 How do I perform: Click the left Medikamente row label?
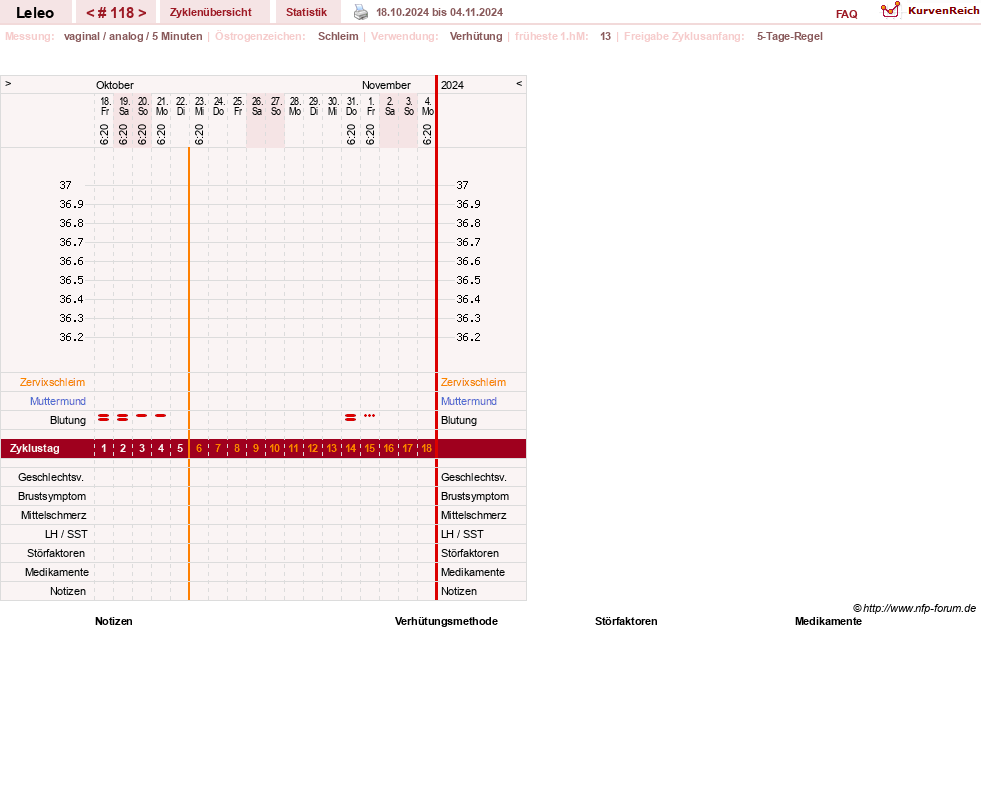(x=56, y=572)
